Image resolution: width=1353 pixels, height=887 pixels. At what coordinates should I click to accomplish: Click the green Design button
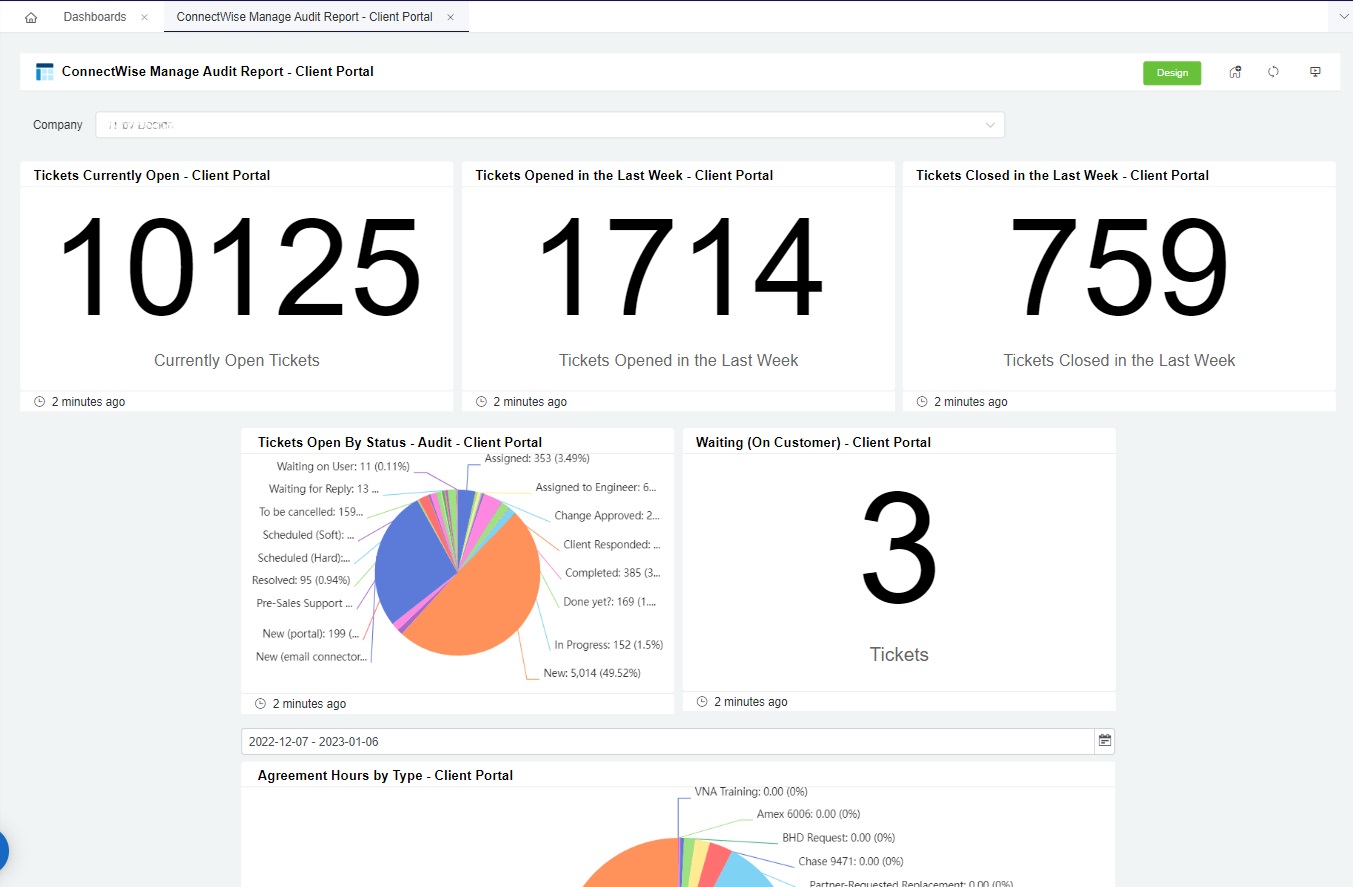(1172, 73)
